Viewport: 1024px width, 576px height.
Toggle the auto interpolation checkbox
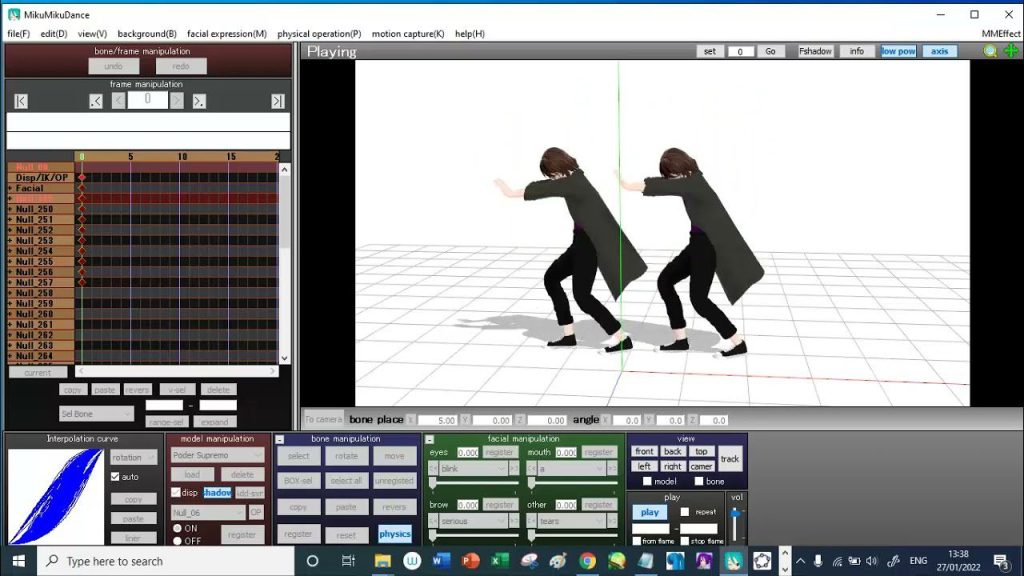pos(116,477)
